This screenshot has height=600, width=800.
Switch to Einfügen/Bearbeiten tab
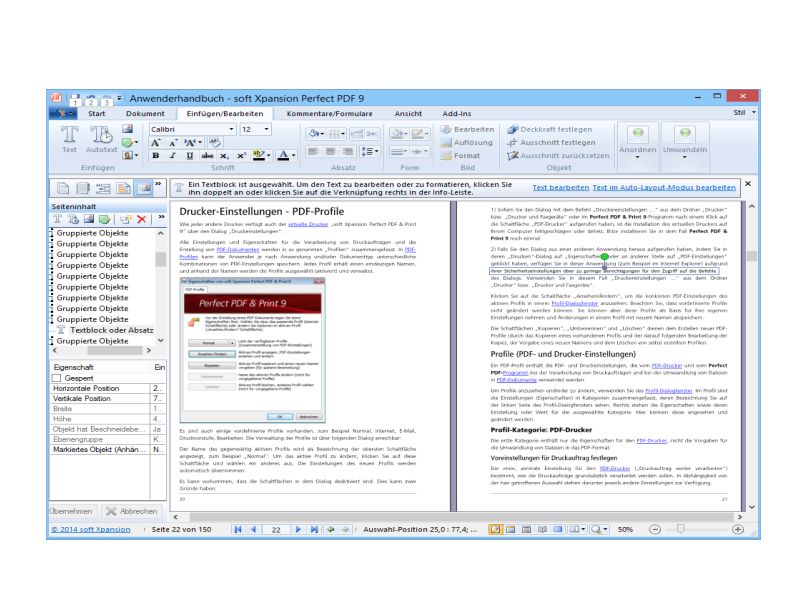225,113
